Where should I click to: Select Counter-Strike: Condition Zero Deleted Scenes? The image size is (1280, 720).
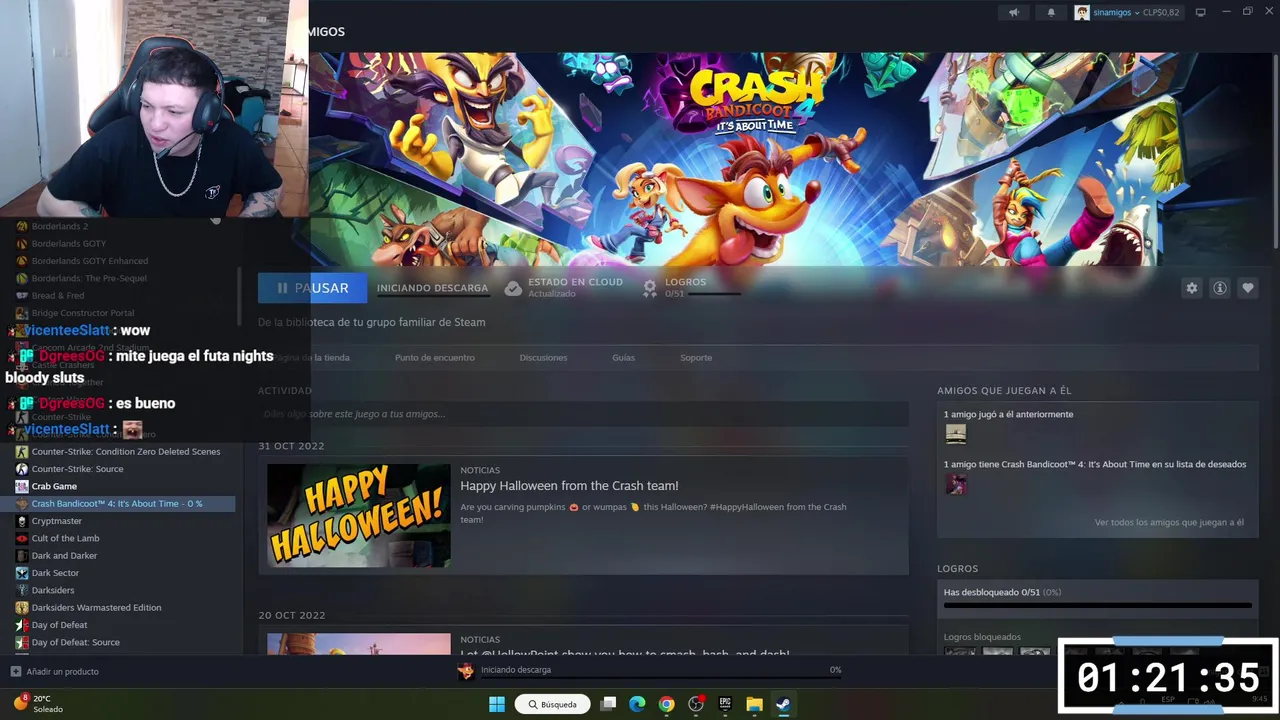126,451
